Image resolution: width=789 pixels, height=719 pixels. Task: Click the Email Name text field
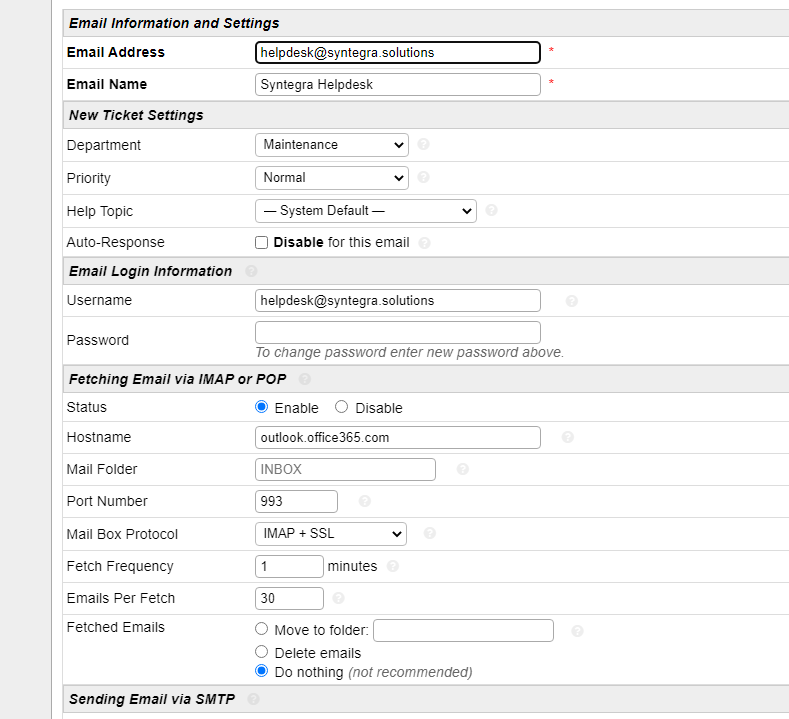397,85
